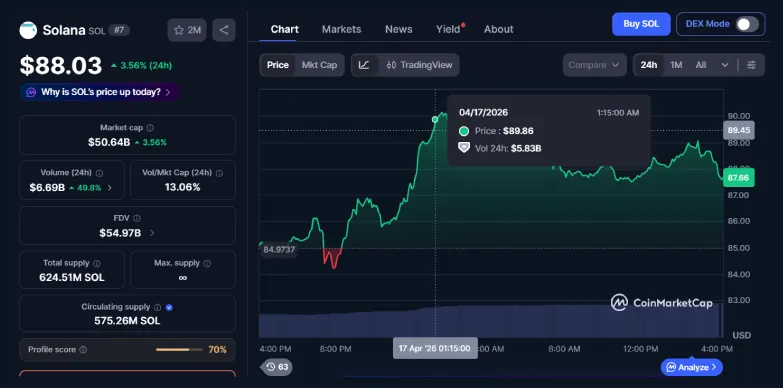Click the #7 rank badge

(119, 30)
